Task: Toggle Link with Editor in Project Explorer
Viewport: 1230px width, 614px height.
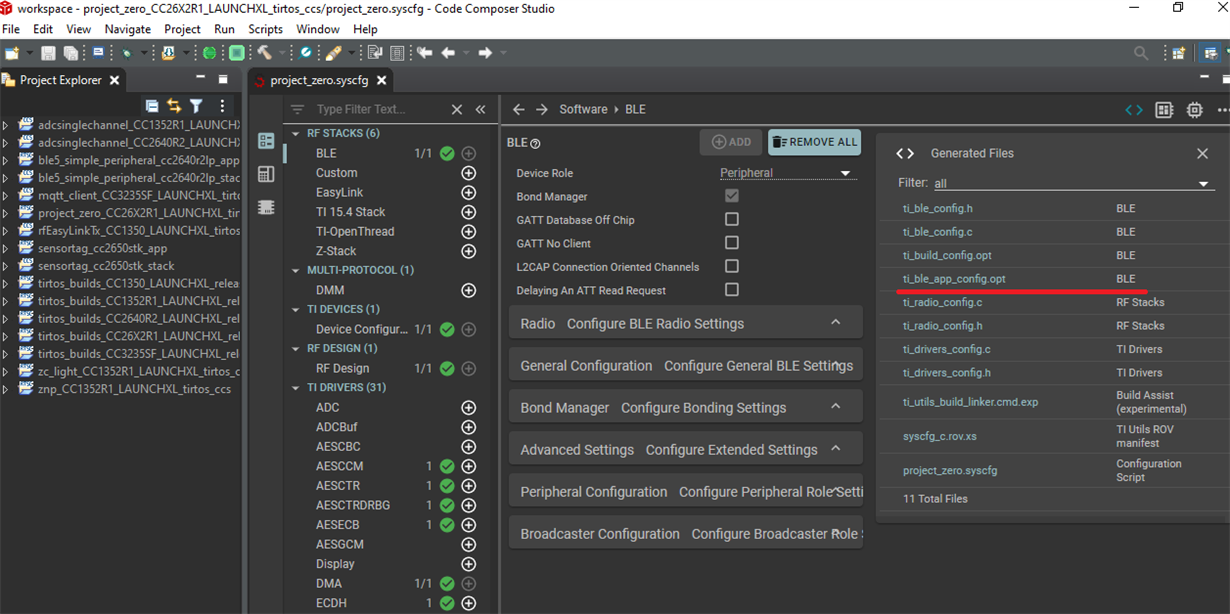Action: (x=174, y=105)
